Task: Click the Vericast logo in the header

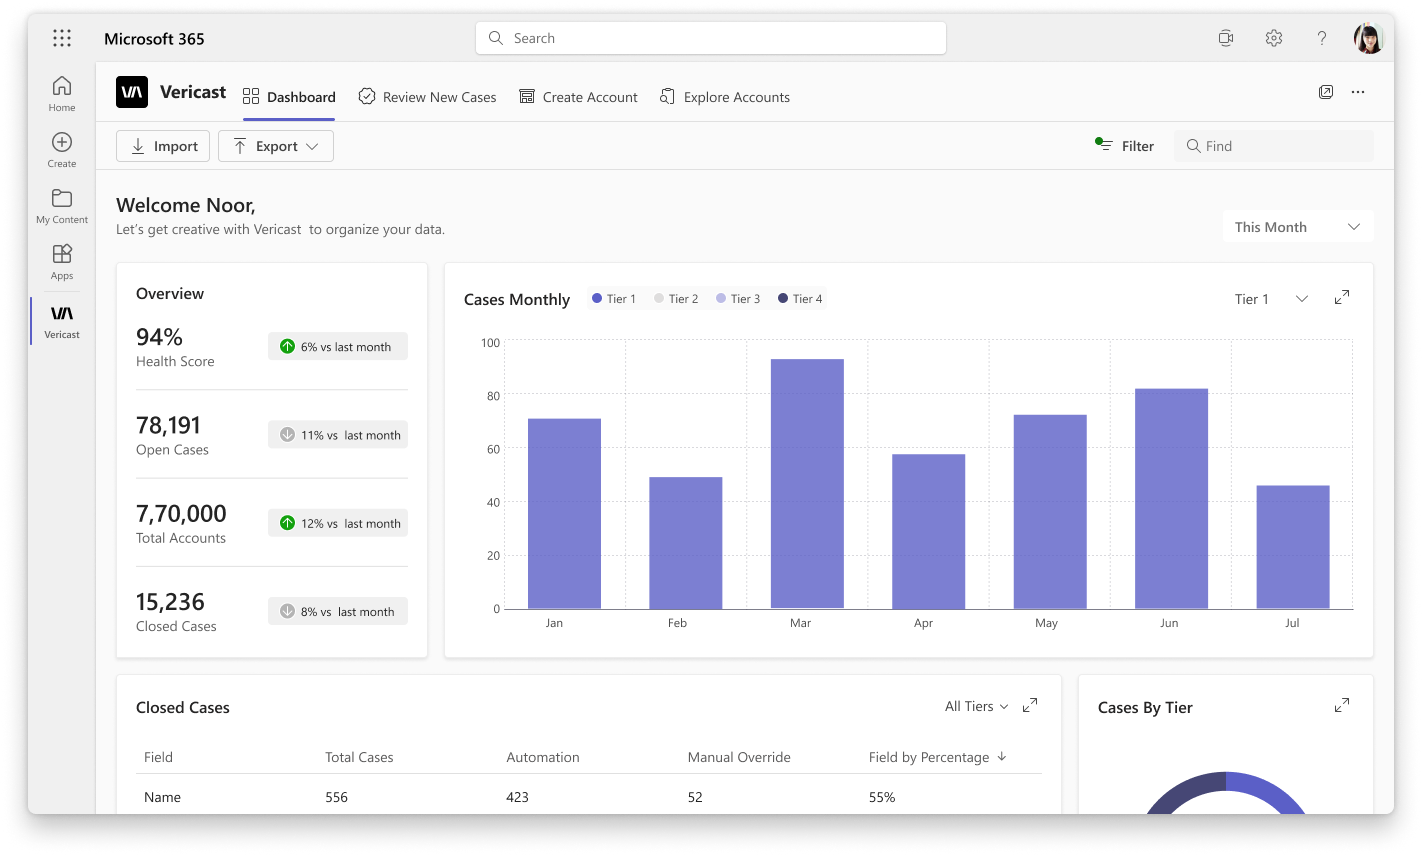Action: click(132, 92)
